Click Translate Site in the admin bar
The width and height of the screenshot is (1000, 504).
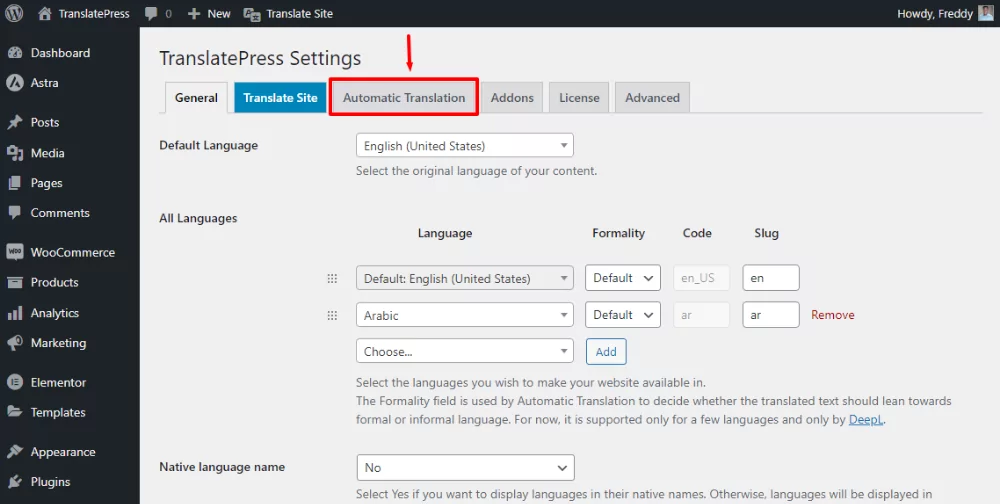[x=300, y=13]
